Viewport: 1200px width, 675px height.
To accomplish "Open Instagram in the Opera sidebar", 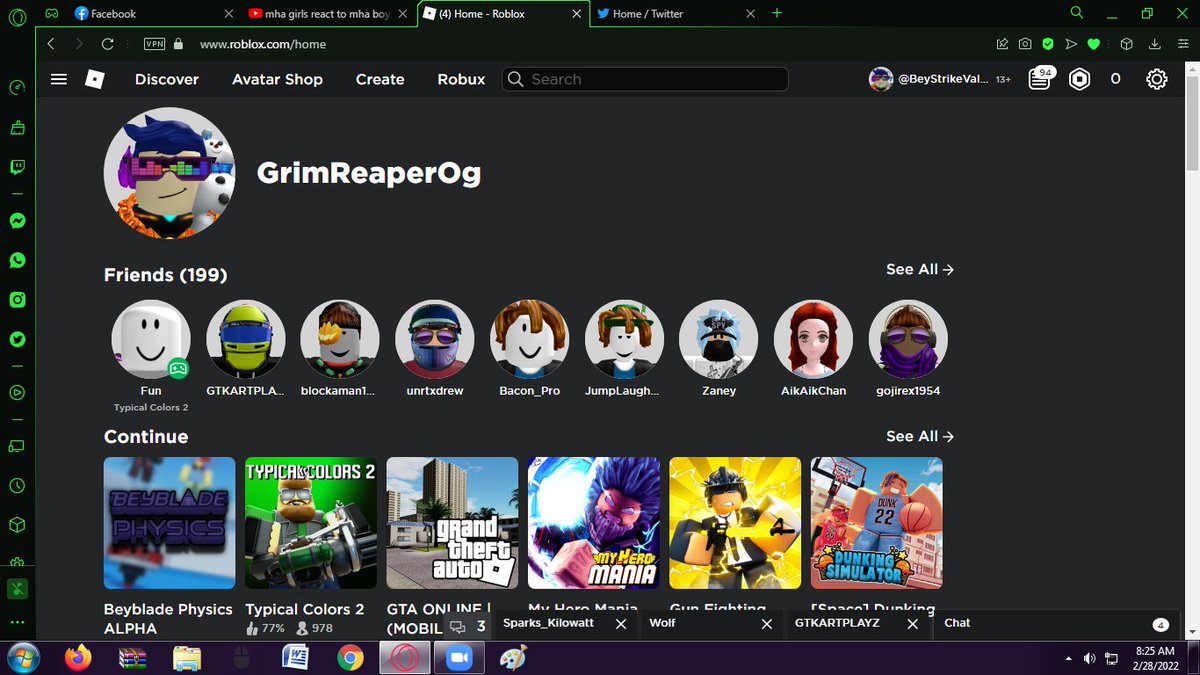I will point(17,299).
